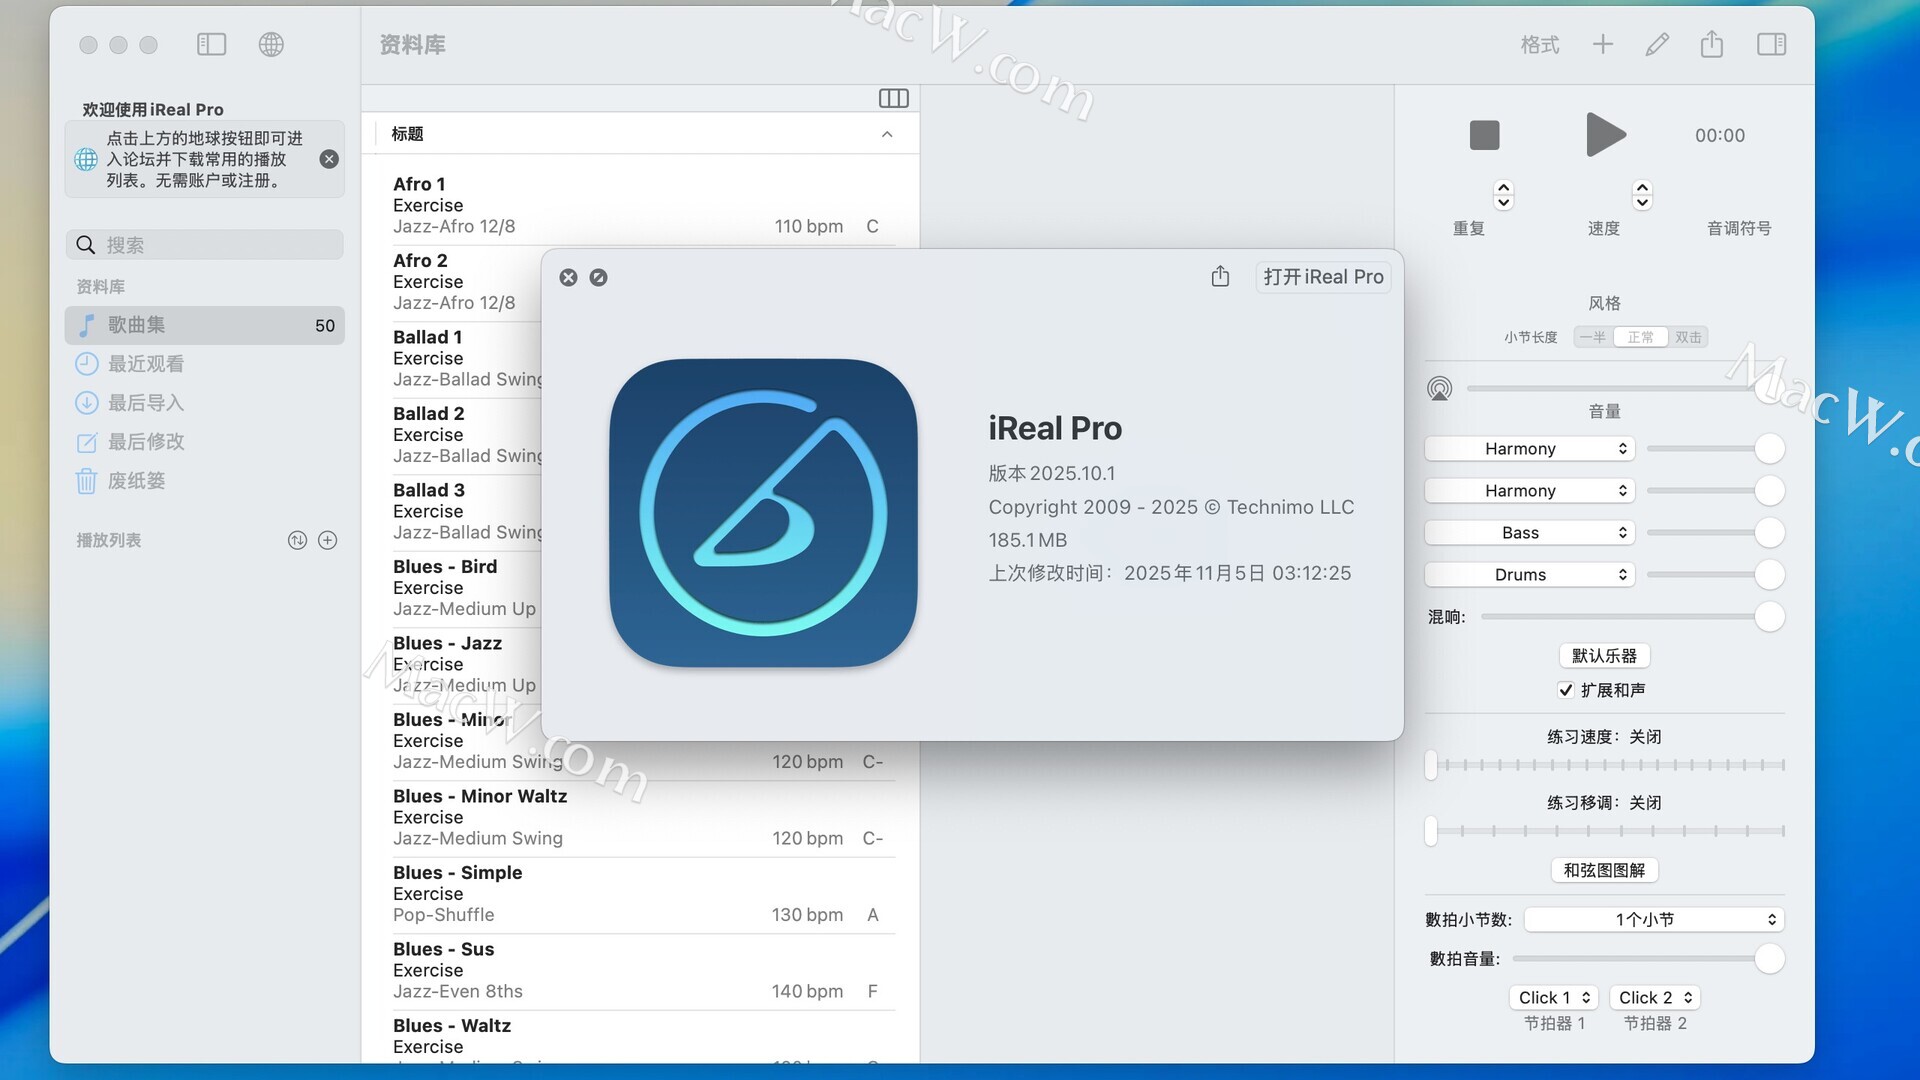The width and height of the screenshot is (1920, 1080).
Task: Toggle the left sidebar panel icon
Action: pos(211,44)
